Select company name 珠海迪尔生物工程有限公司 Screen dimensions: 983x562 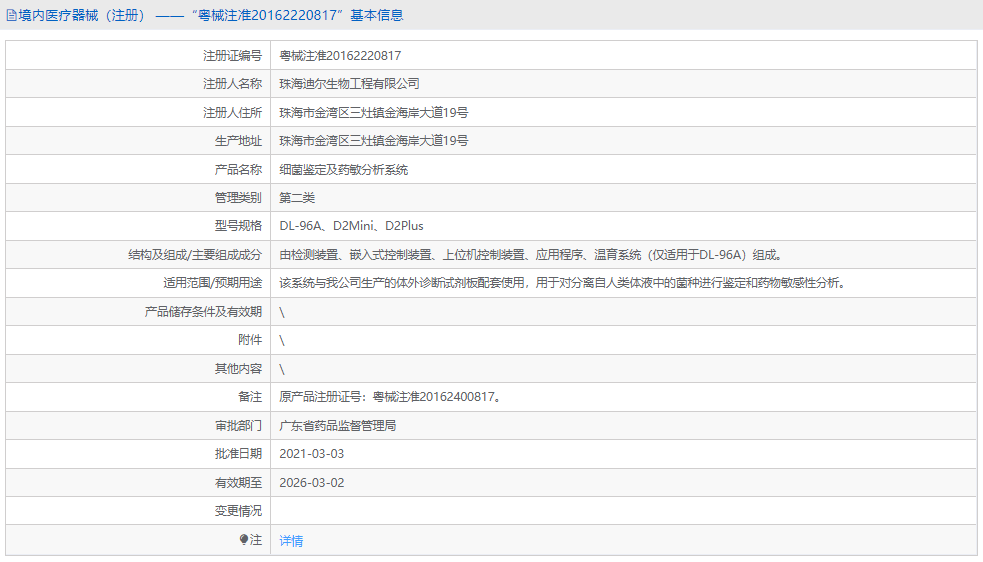pyautogui.click(x=349, y=84)
